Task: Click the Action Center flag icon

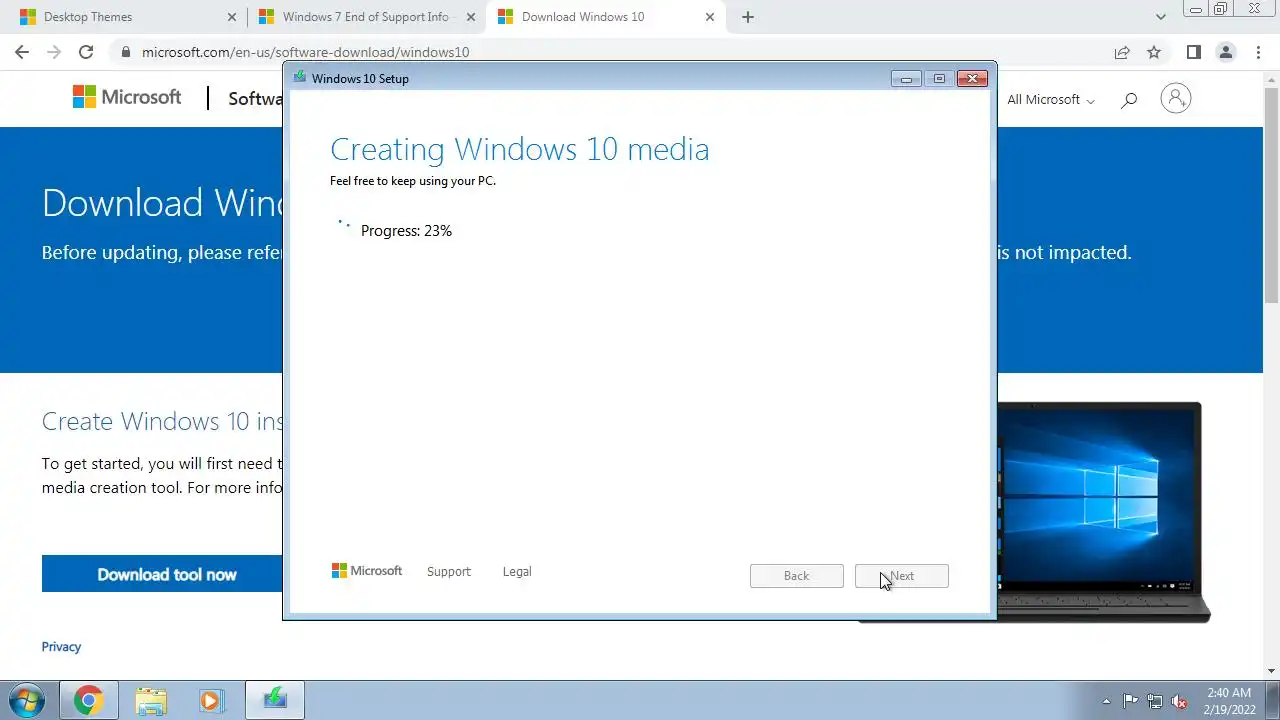Action: (1130, 701)
